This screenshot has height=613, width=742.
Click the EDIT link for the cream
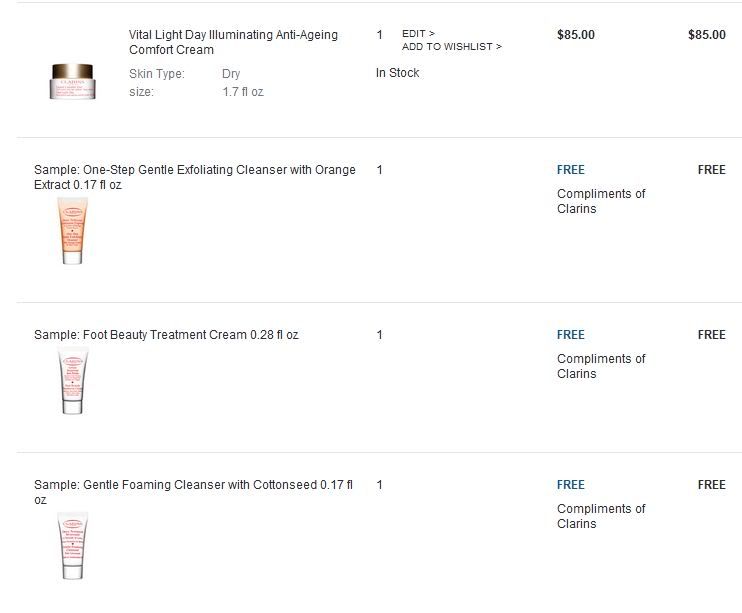(x=418, y=34)
